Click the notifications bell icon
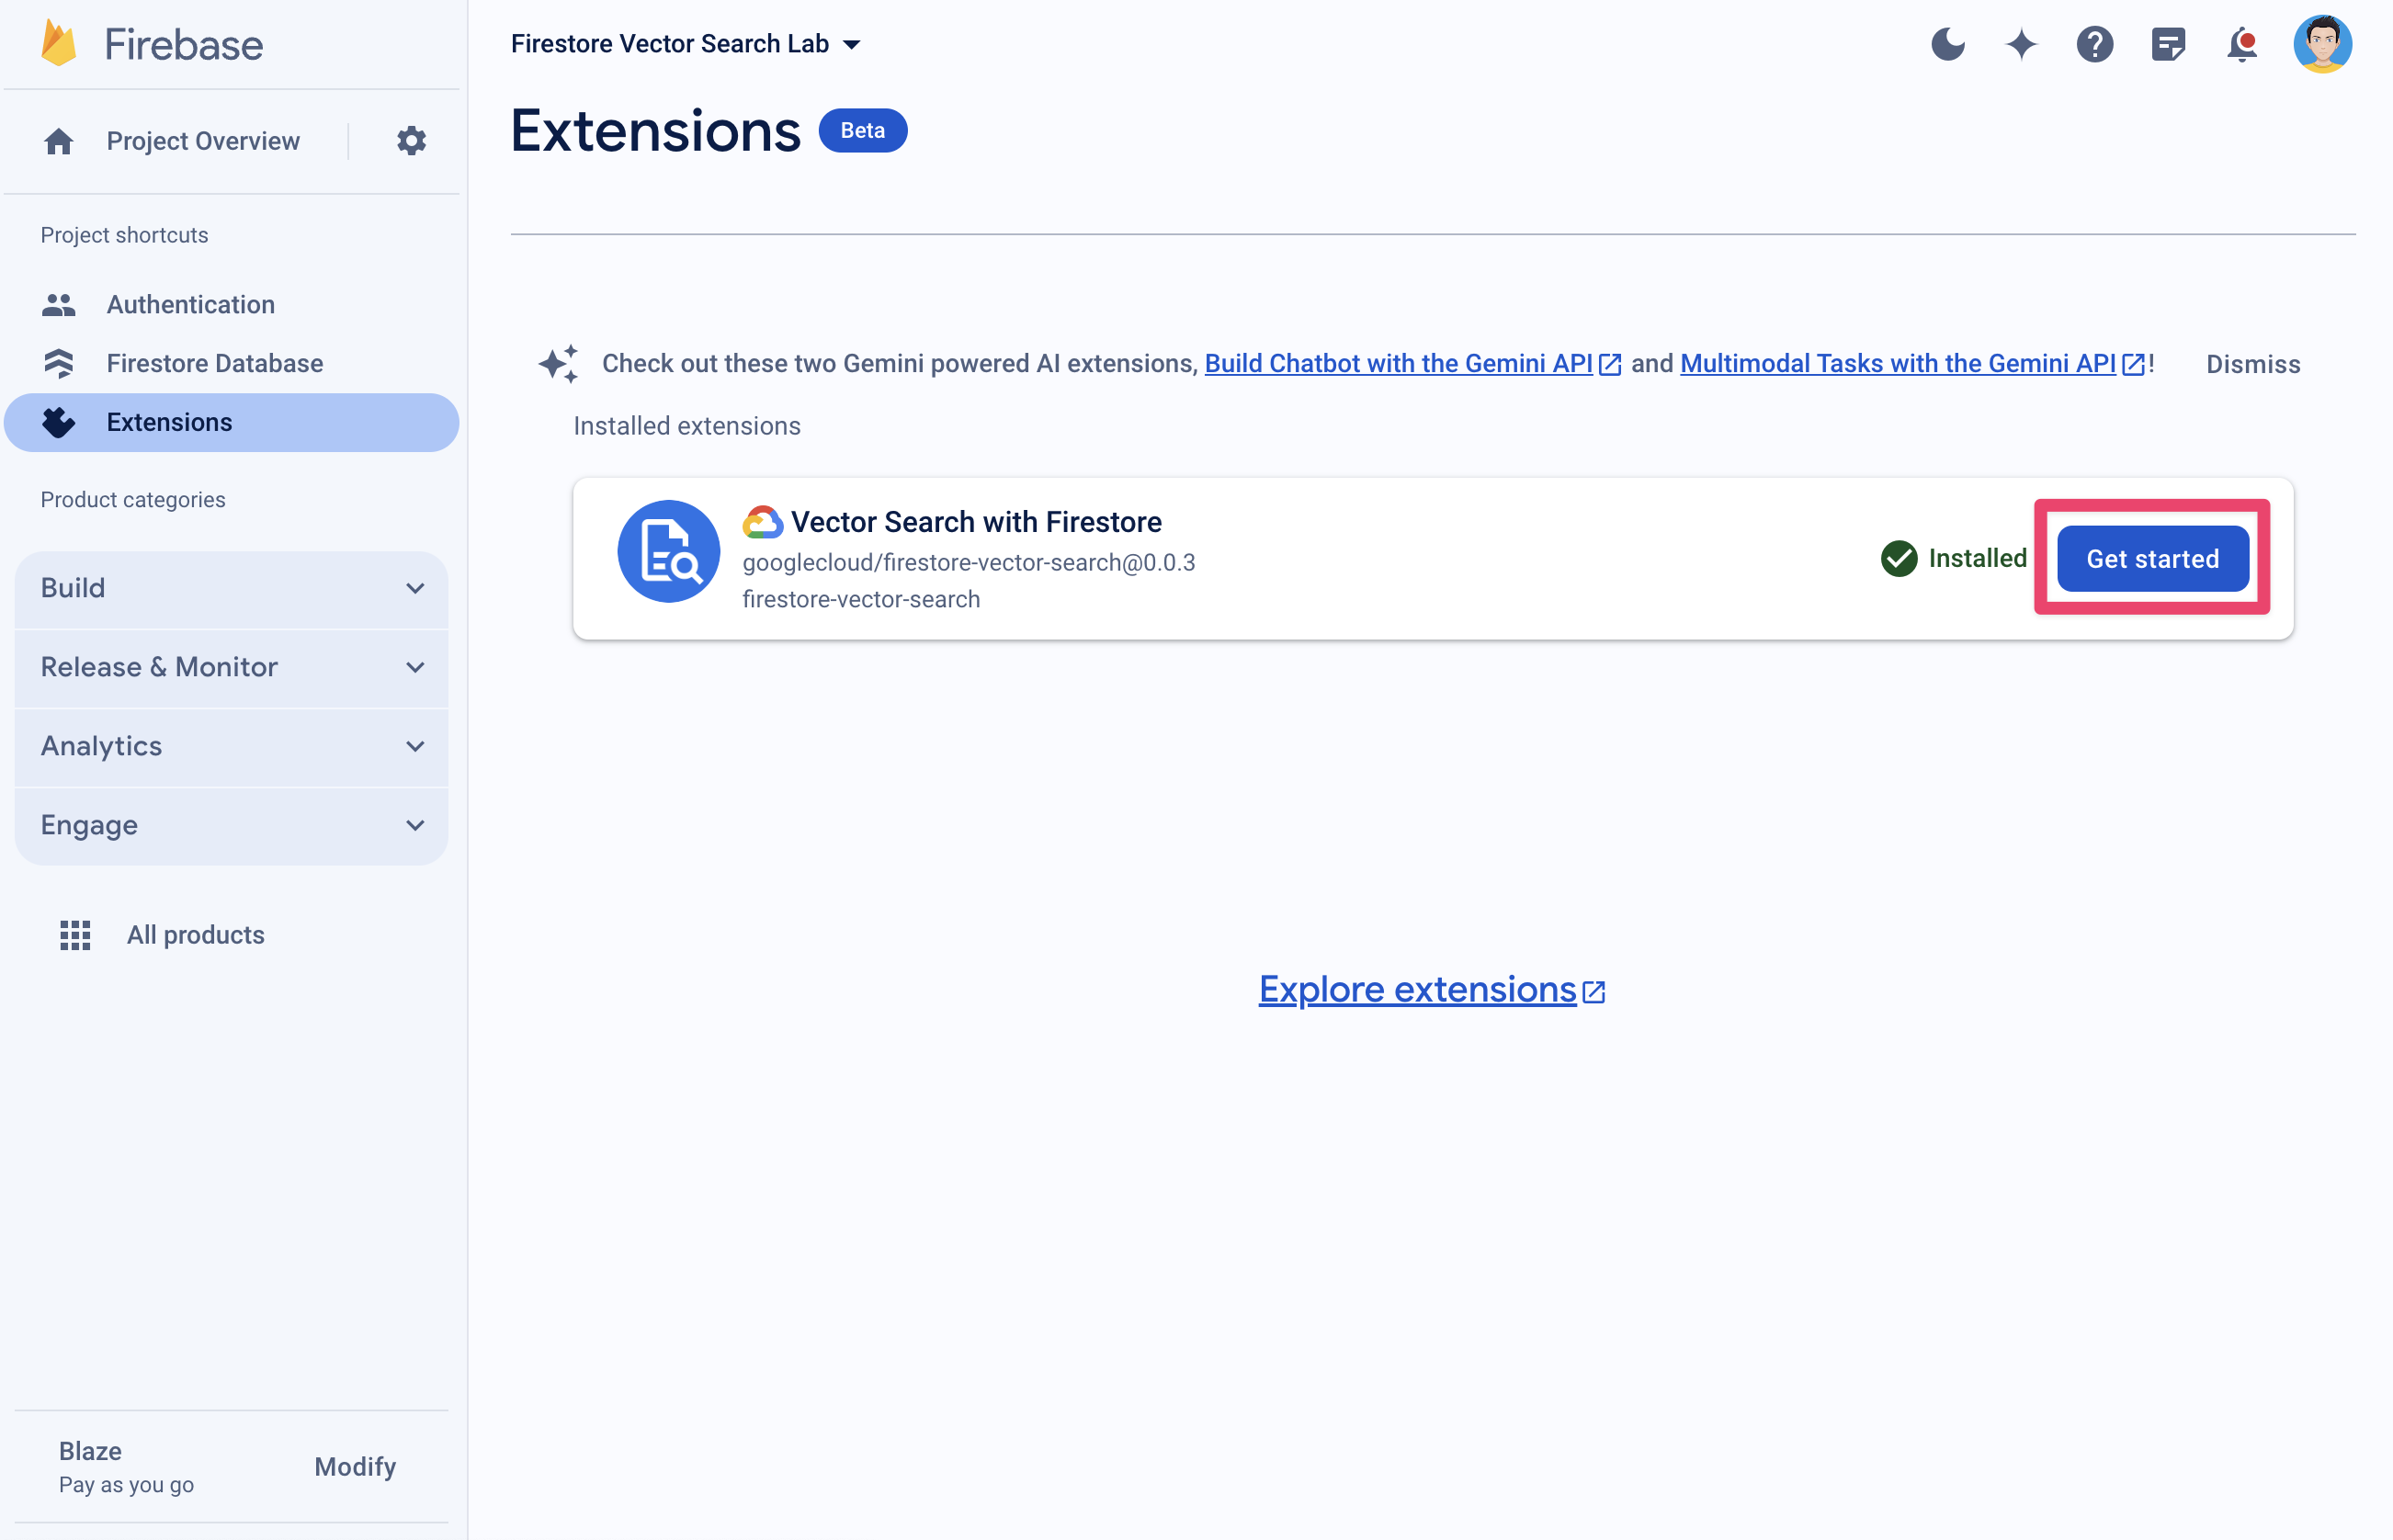This screenshot has width=2393, height=1540. click(x=2243, y=43)
